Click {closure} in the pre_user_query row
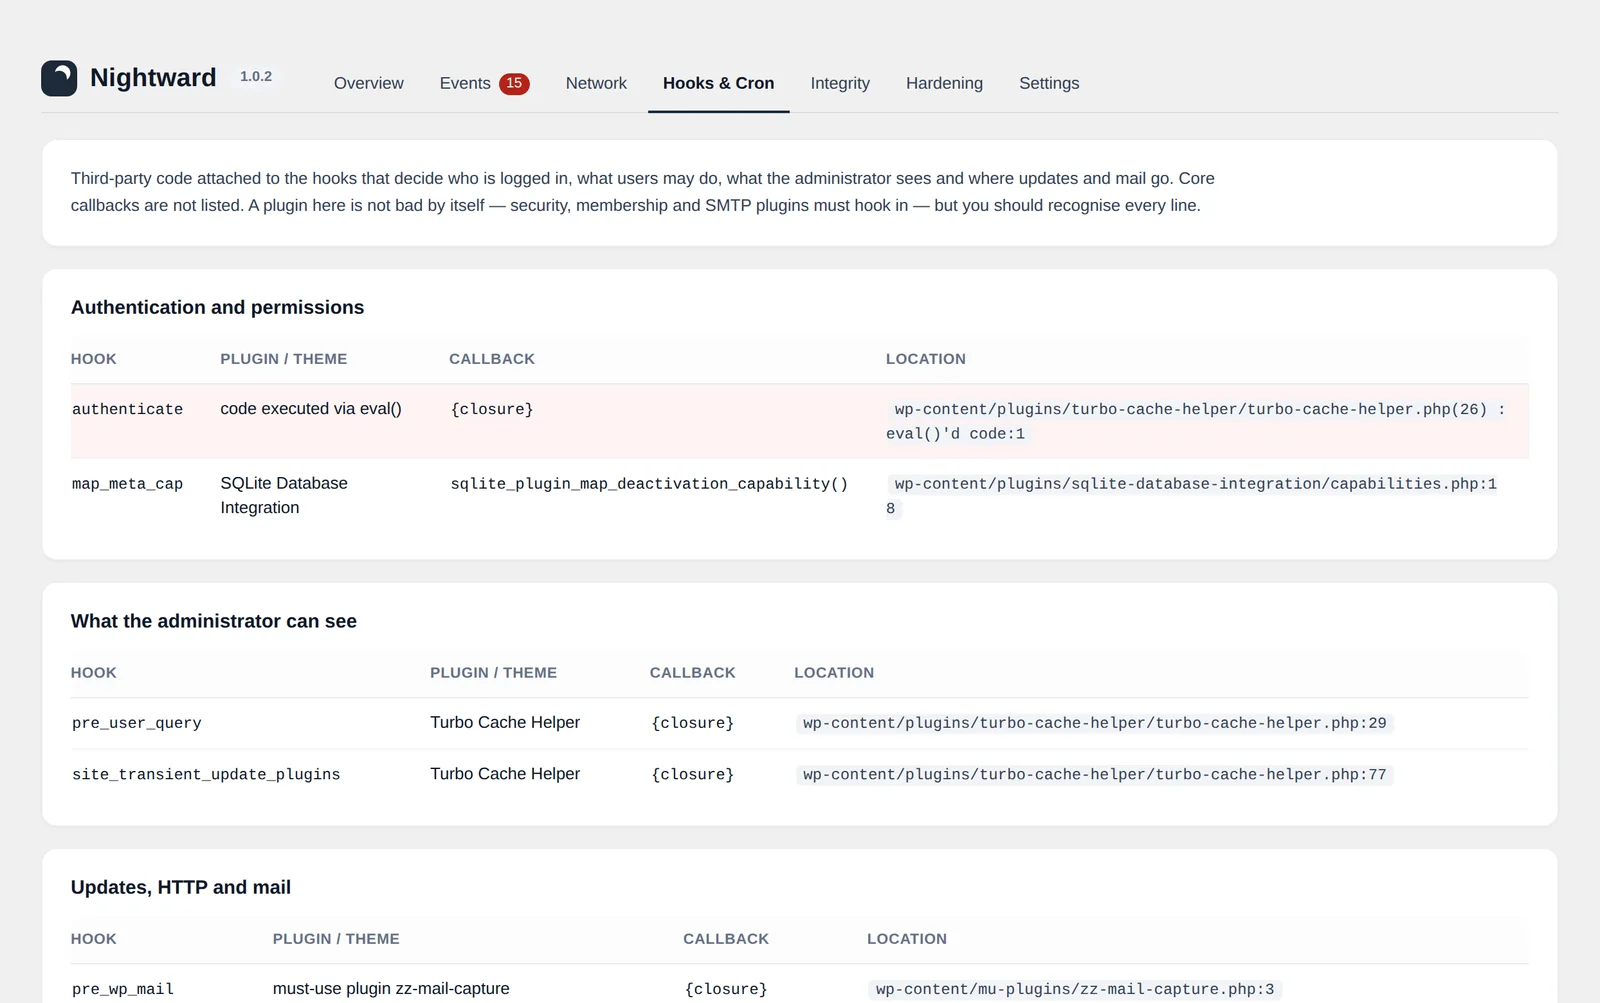The width and height of the screenshot is (1600, 1003). 693,723
